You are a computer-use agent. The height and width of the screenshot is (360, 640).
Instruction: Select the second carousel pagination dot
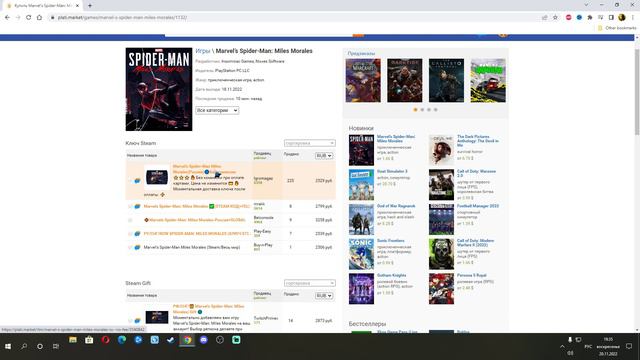pyautogui.click(x=422, y=110)
